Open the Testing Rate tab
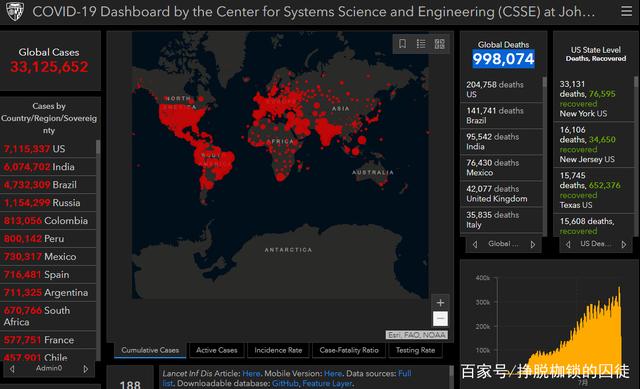Screen dimensions: 640x389 tap(415, 350)
